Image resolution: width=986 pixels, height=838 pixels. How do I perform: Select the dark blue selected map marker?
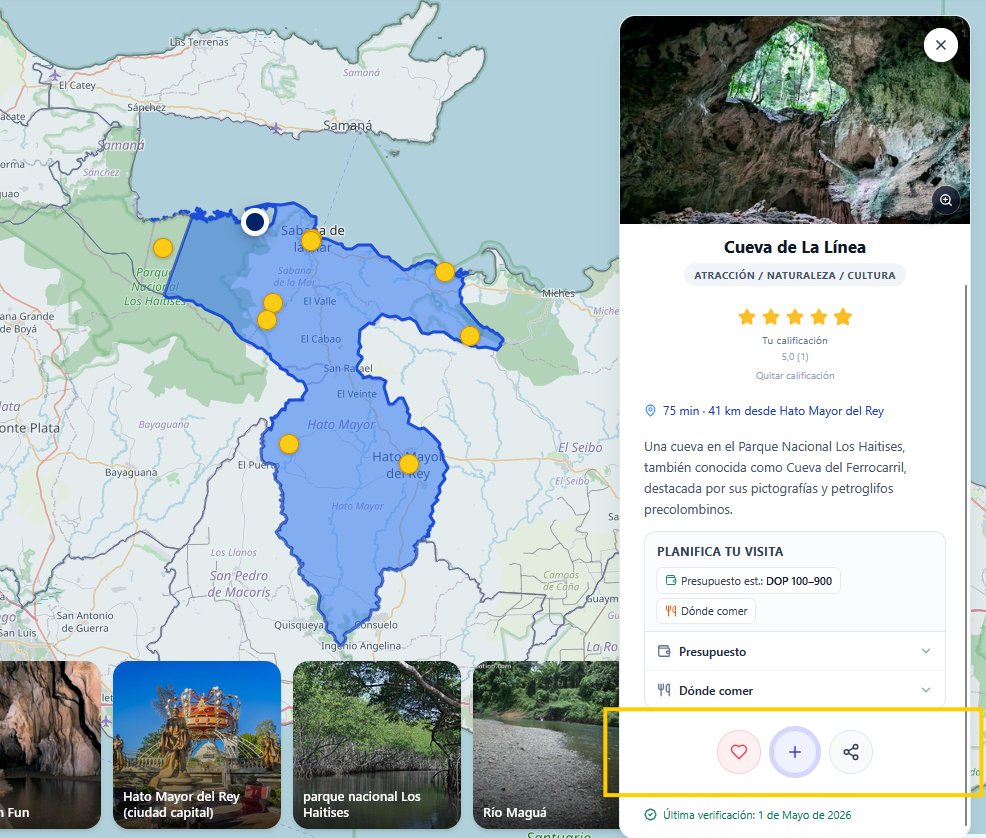pyautogui.click(x=255, y=221)
